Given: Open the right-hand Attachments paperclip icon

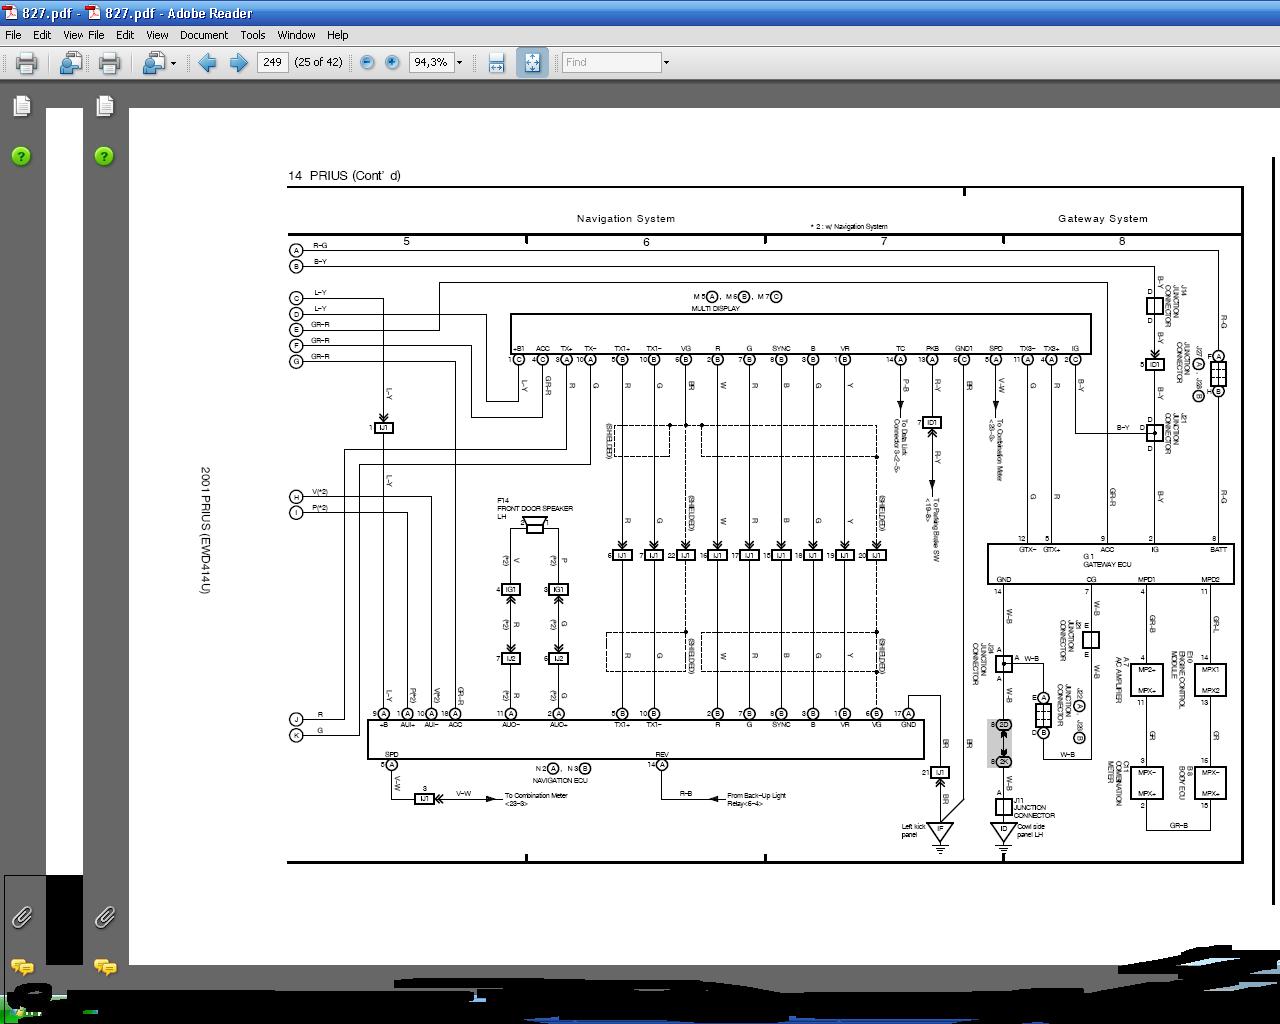Looking at the screenshot, I should pyautogui.click(x=104, y=916).
